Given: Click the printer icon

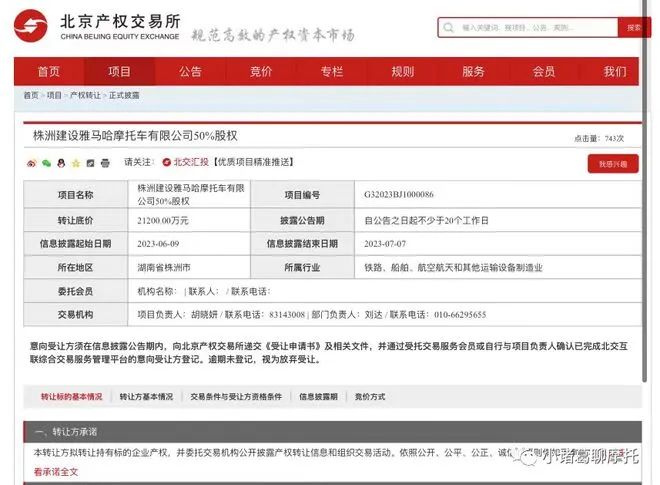Looking at the screenshot, I should coord(105,163).
